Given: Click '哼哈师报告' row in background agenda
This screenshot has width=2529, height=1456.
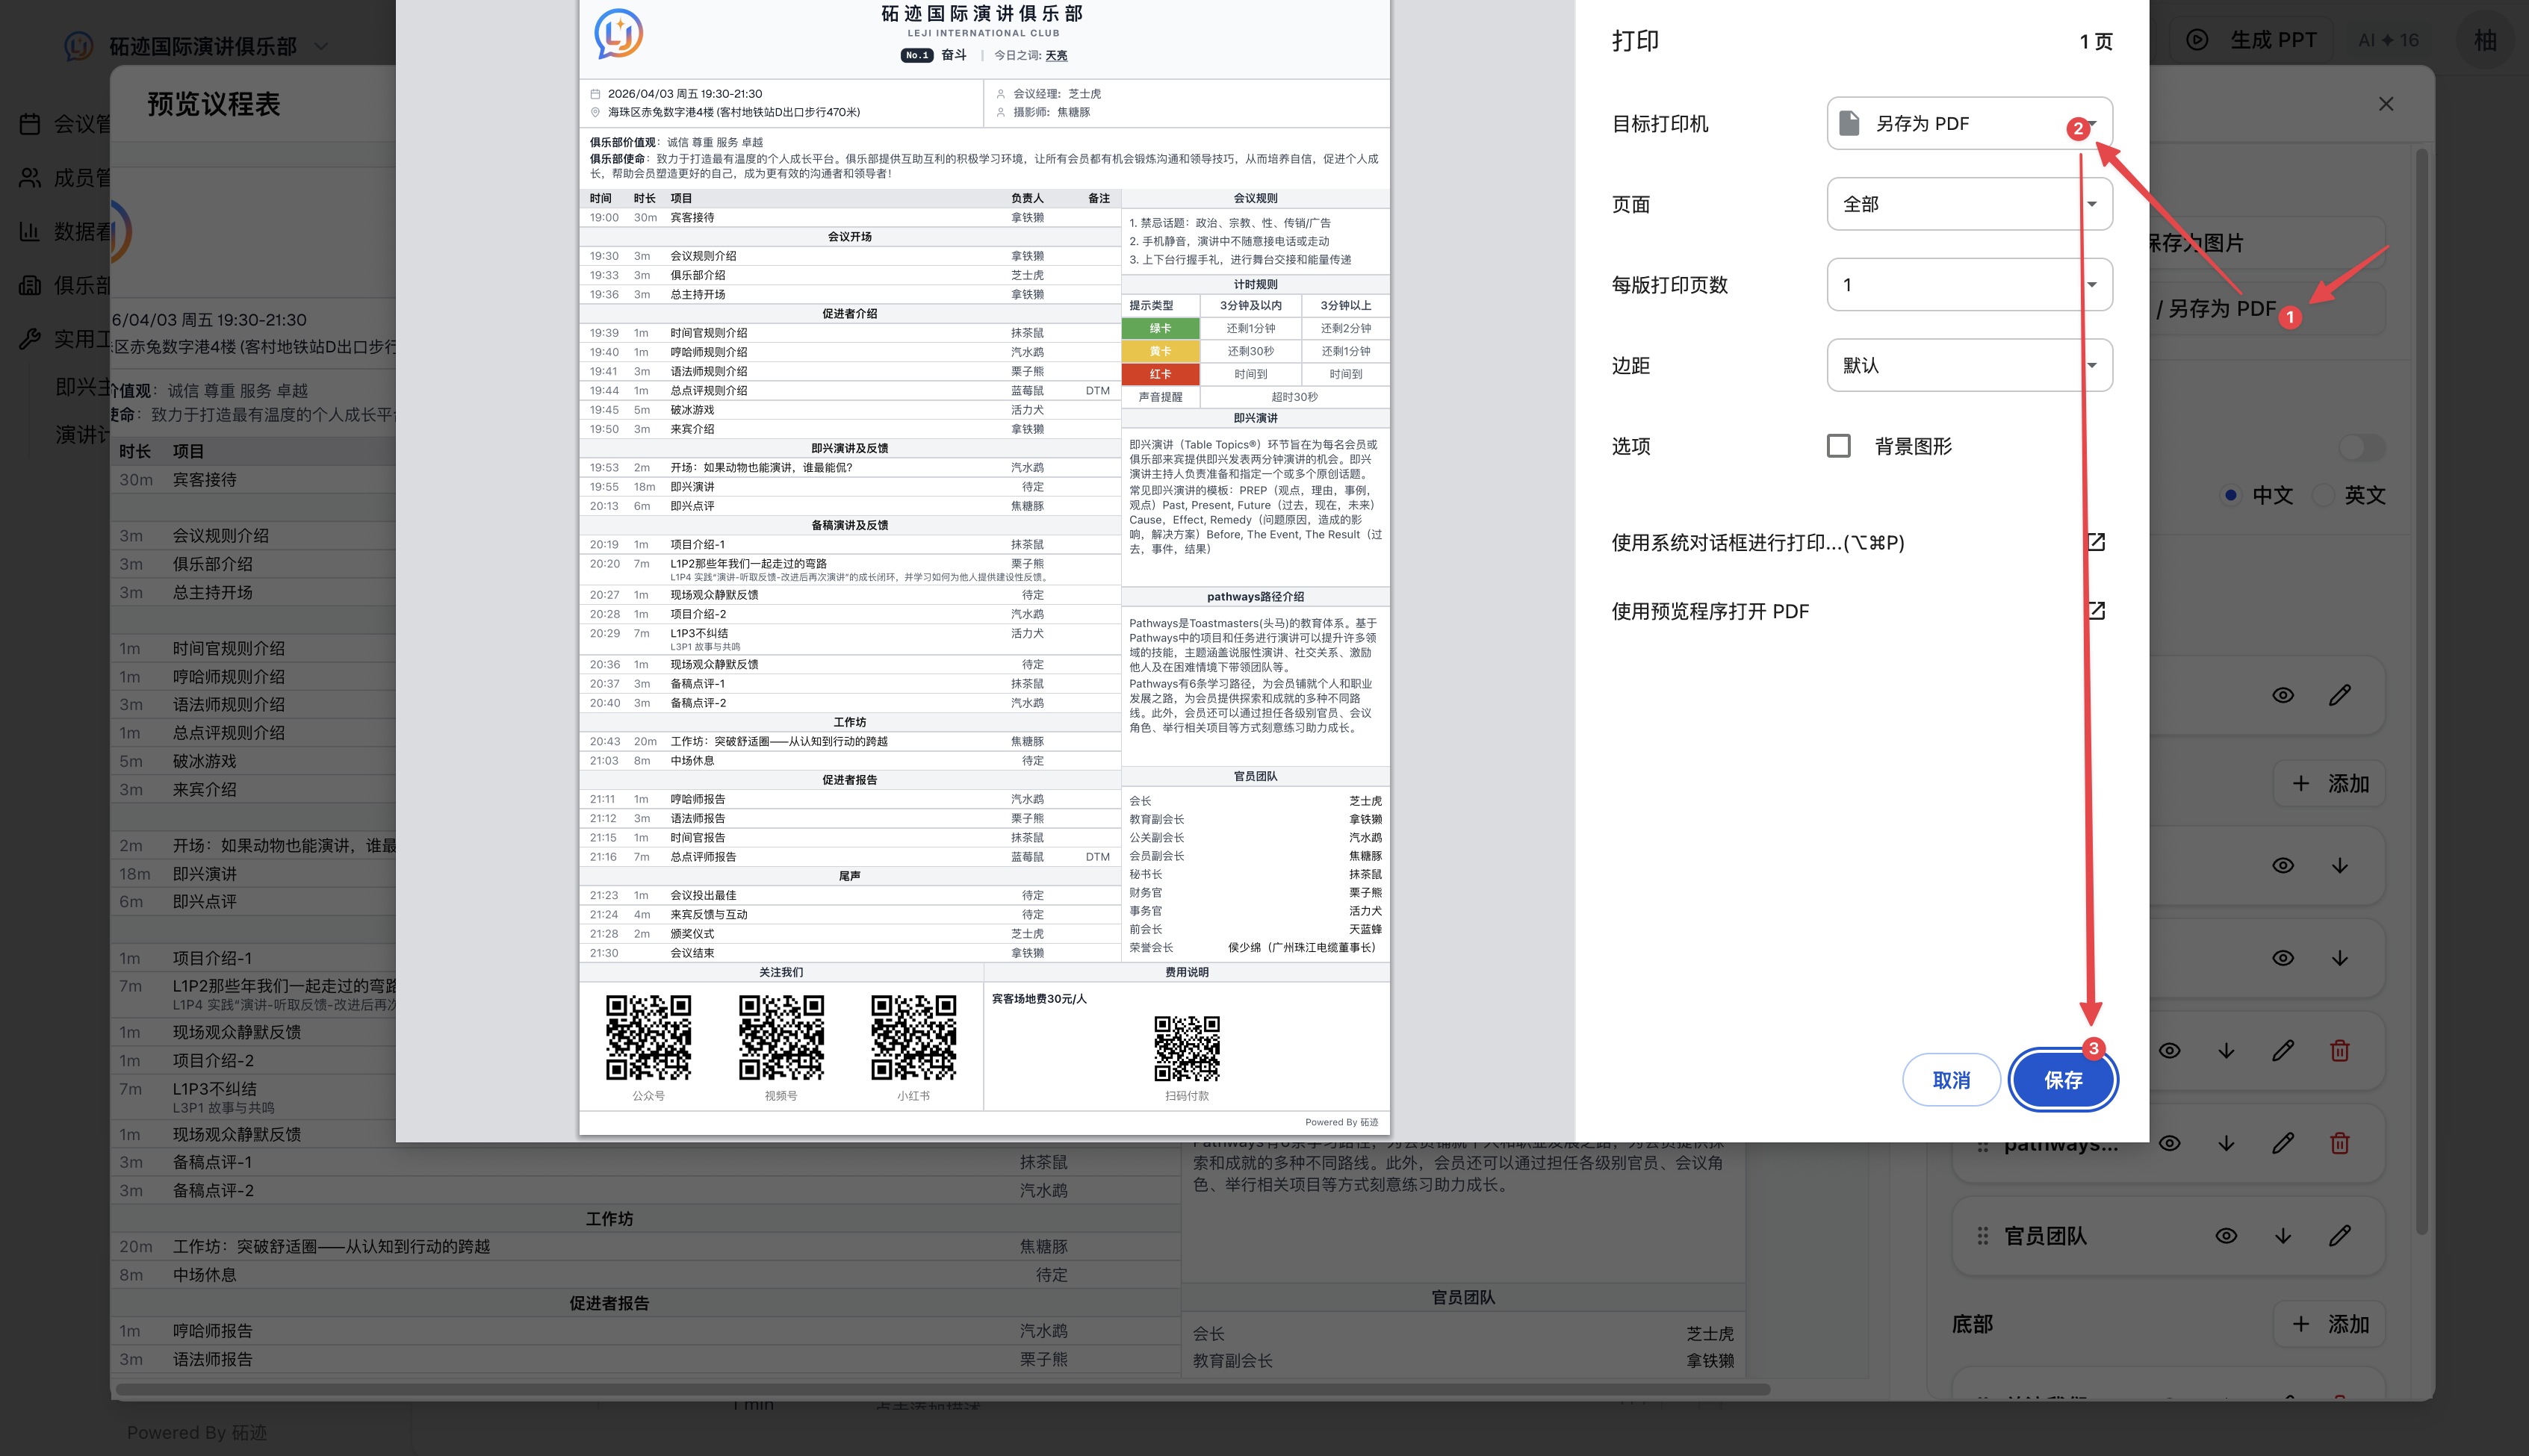Looking at the screenshot, I should 646,1331.
